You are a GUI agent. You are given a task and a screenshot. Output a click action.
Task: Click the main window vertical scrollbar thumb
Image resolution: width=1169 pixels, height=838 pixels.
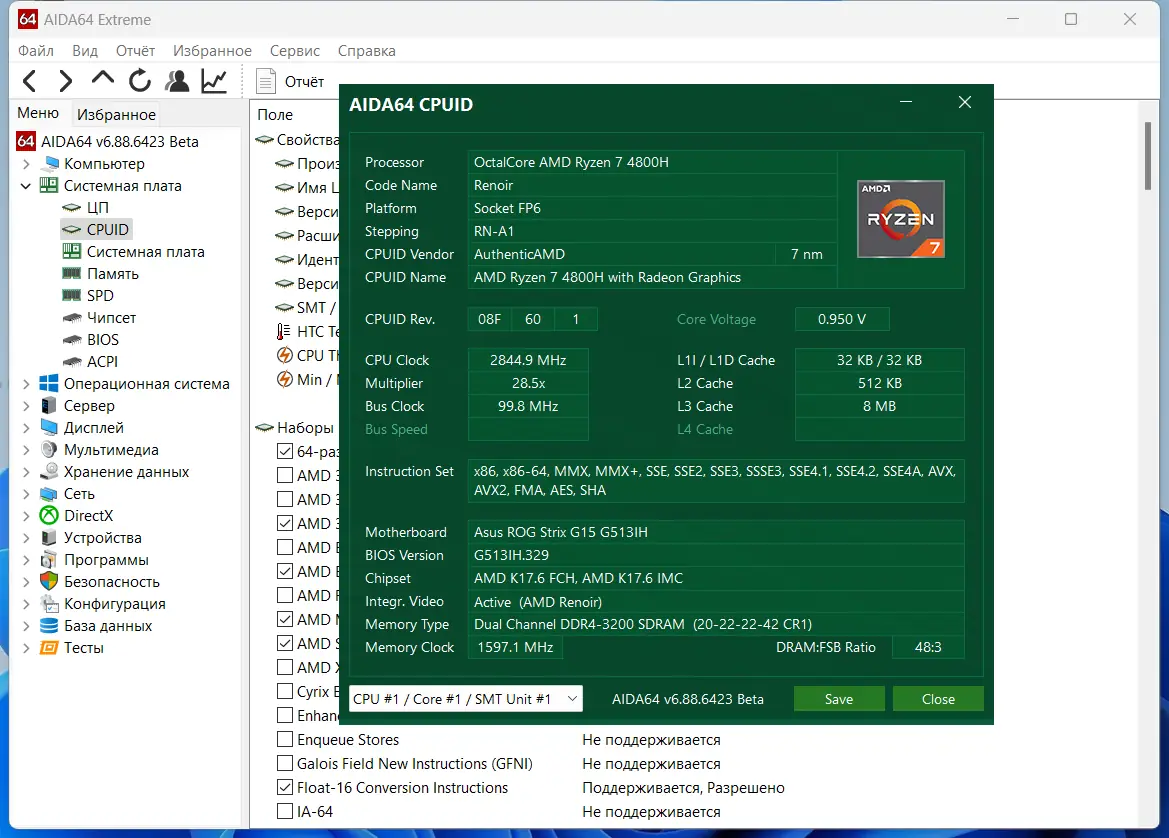1148,157
